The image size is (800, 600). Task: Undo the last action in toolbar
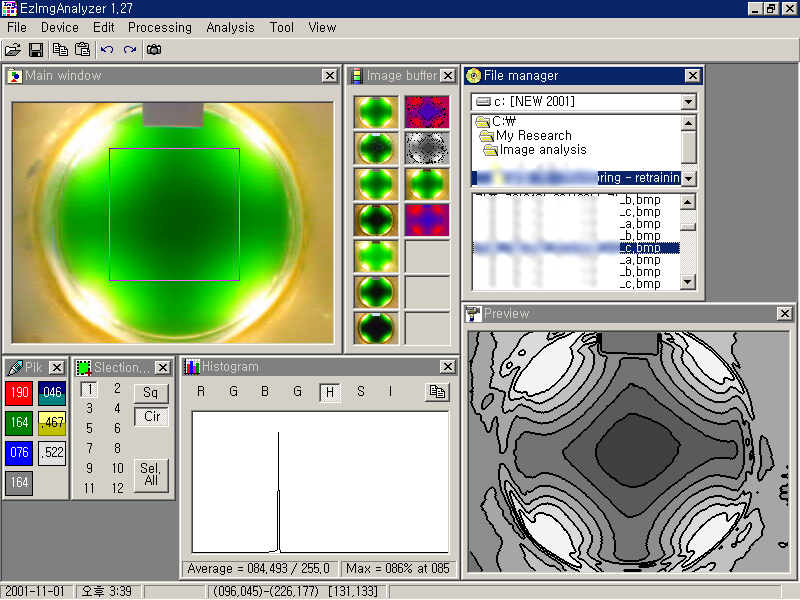107,49
